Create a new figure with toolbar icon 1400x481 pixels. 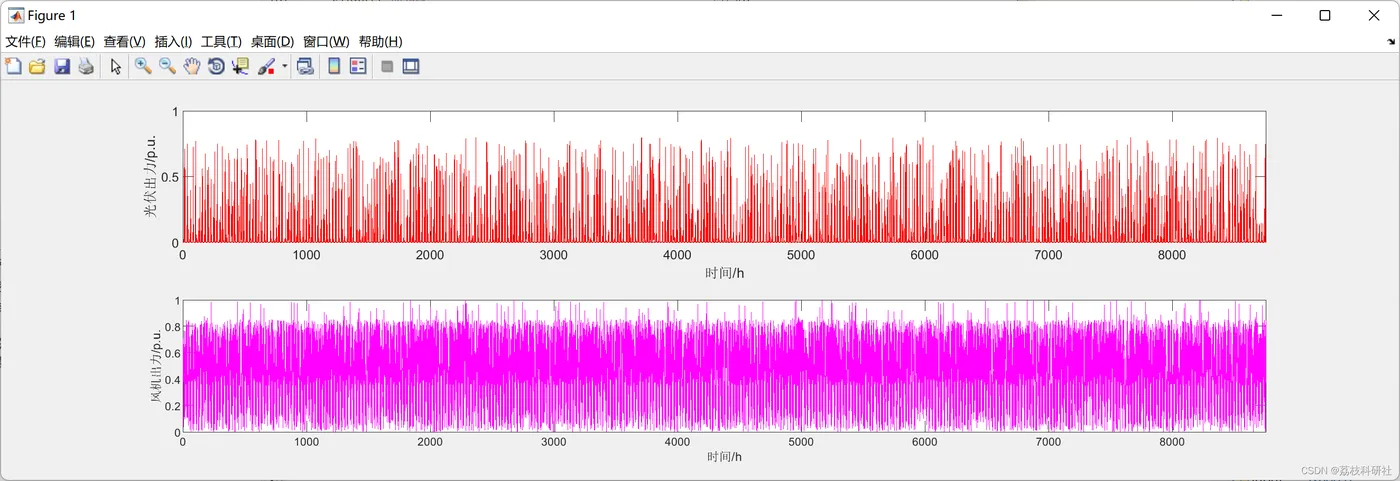tap(13, 67)
